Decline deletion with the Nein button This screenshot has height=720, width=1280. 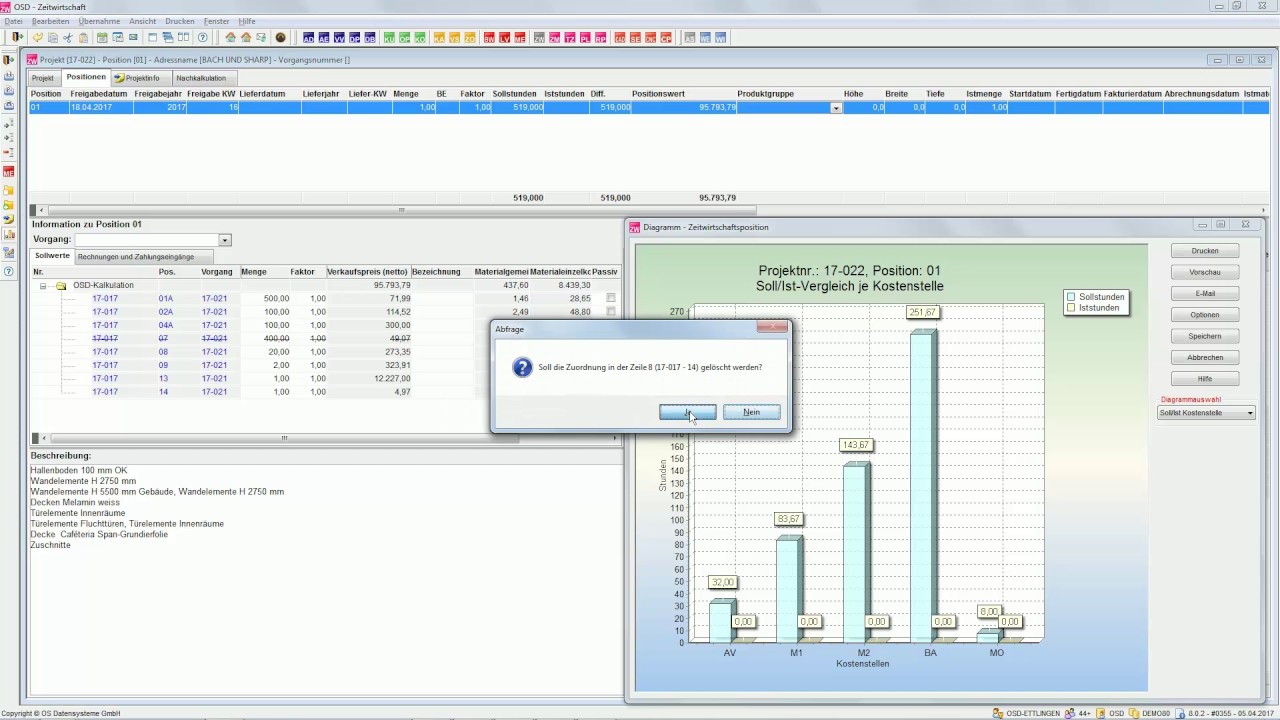tap(752, 412)
